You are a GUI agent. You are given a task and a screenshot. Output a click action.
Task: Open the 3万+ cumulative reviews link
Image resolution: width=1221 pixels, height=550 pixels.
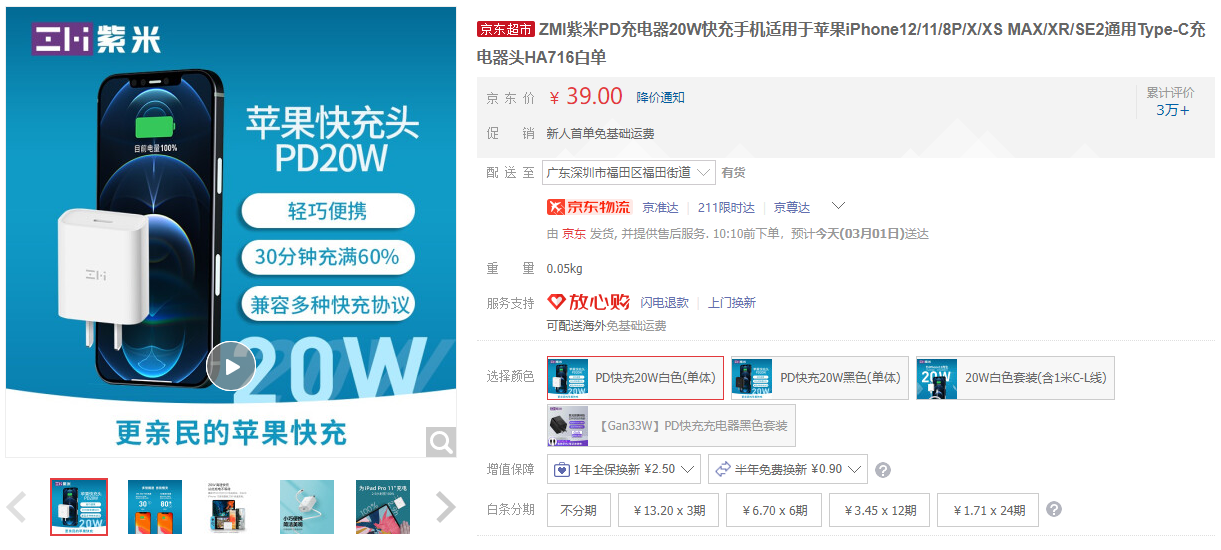point(1172,110)
